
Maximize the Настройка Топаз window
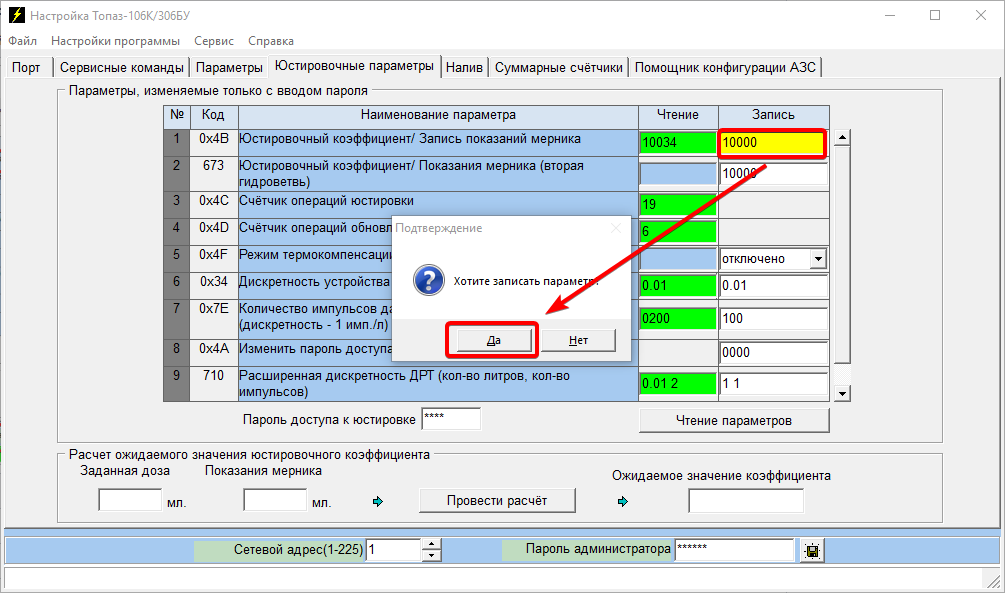pos(935,15)
